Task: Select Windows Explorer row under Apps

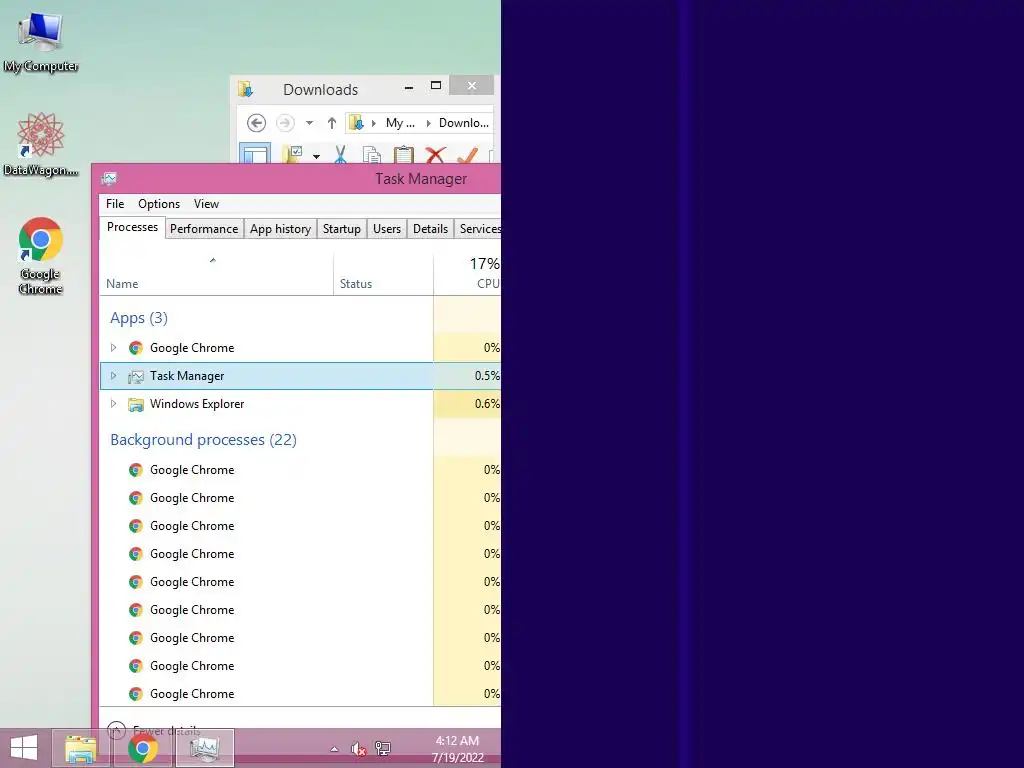Action: (300, 404)
